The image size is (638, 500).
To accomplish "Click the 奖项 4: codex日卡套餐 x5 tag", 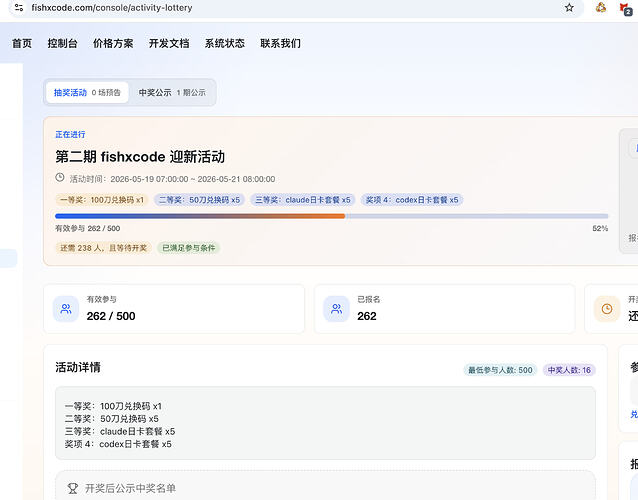I will click(412, 200).
